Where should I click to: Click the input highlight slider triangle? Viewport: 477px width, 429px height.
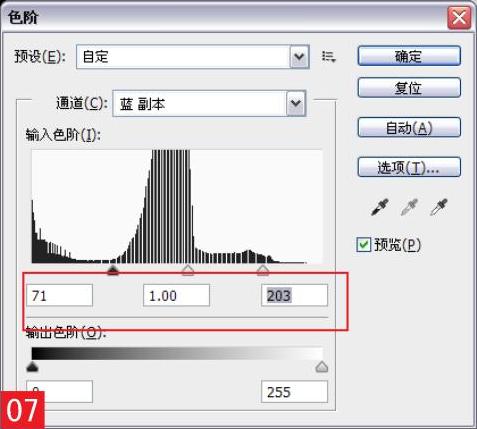(x=263, y=270)
